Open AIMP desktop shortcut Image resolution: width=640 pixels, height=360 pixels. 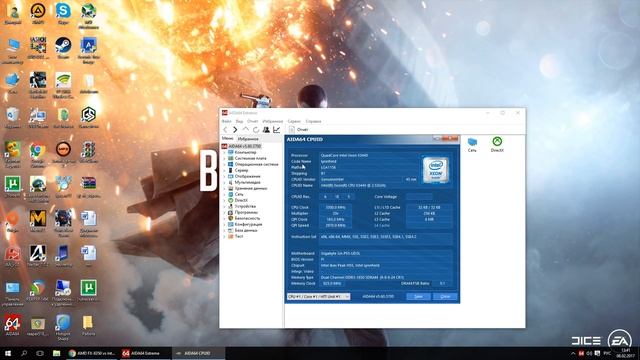click(x=38, y=13)
